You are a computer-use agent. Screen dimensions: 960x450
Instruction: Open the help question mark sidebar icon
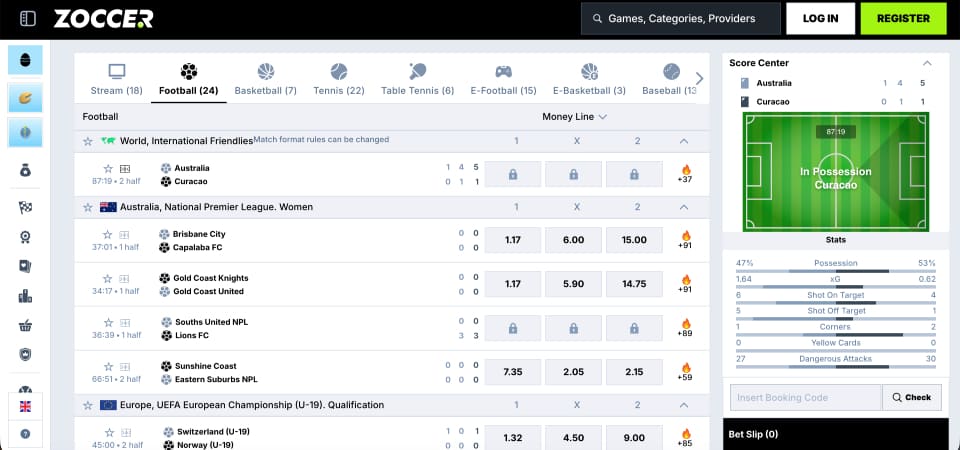(25, 434)
